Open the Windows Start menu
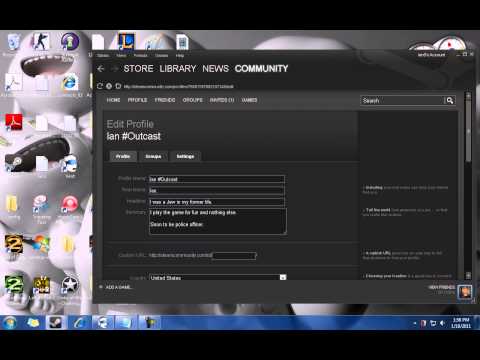Image resolution: width=480 pixels, height=360 pixels. pyautogui.click(x=10, y=323)
